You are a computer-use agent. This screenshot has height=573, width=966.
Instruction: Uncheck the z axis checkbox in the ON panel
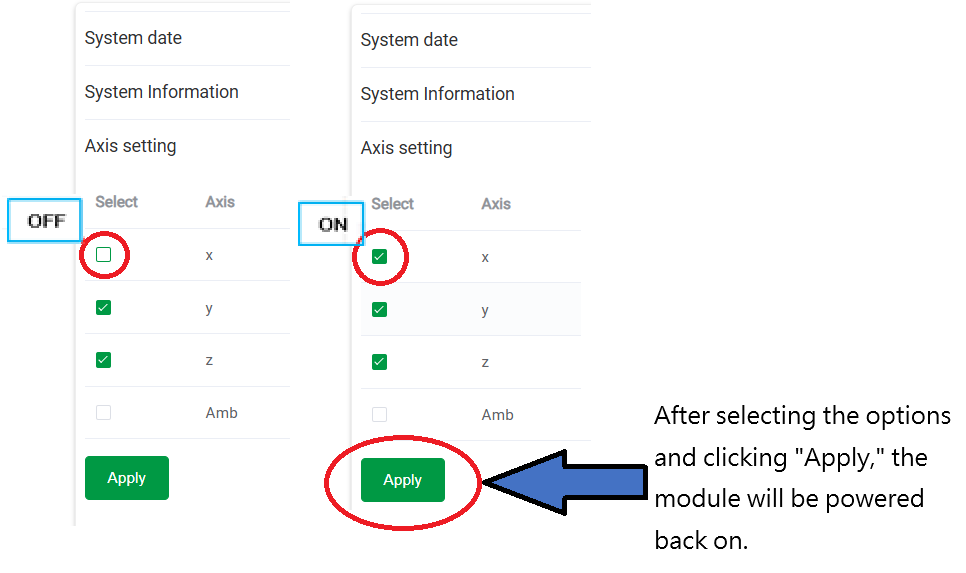point(379,362)
